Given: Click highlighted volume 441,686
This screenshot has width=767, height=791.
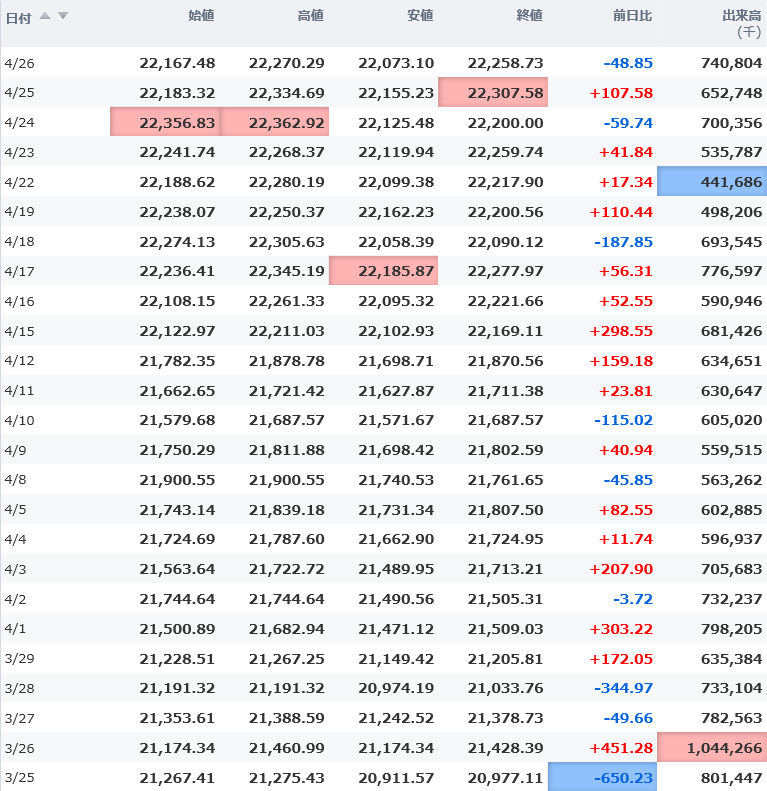Looking at the screenshot, I should [x=712, y=181].
